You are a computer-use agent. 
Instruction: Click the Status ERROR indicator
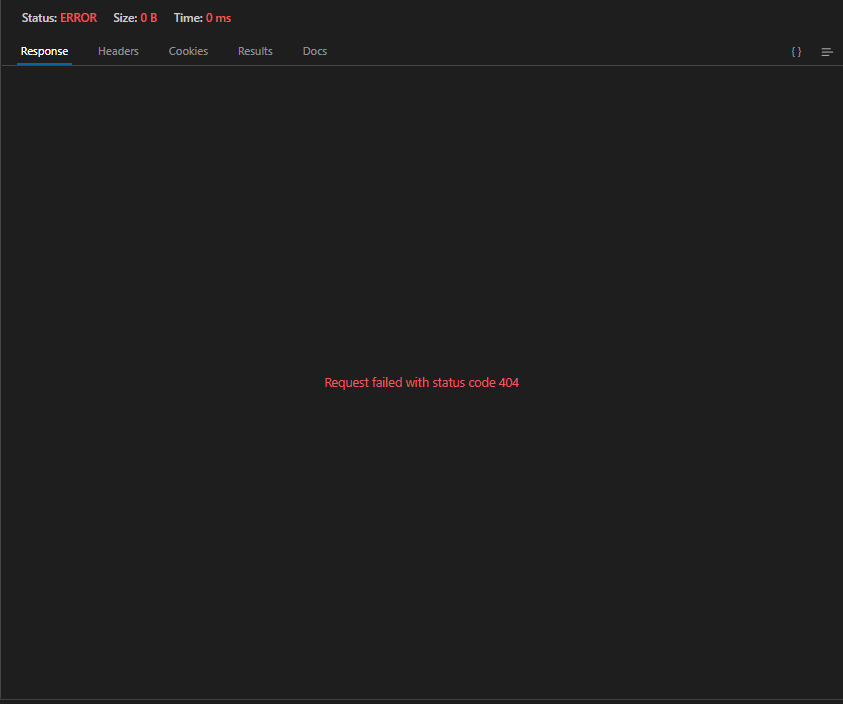coord(59,17)
